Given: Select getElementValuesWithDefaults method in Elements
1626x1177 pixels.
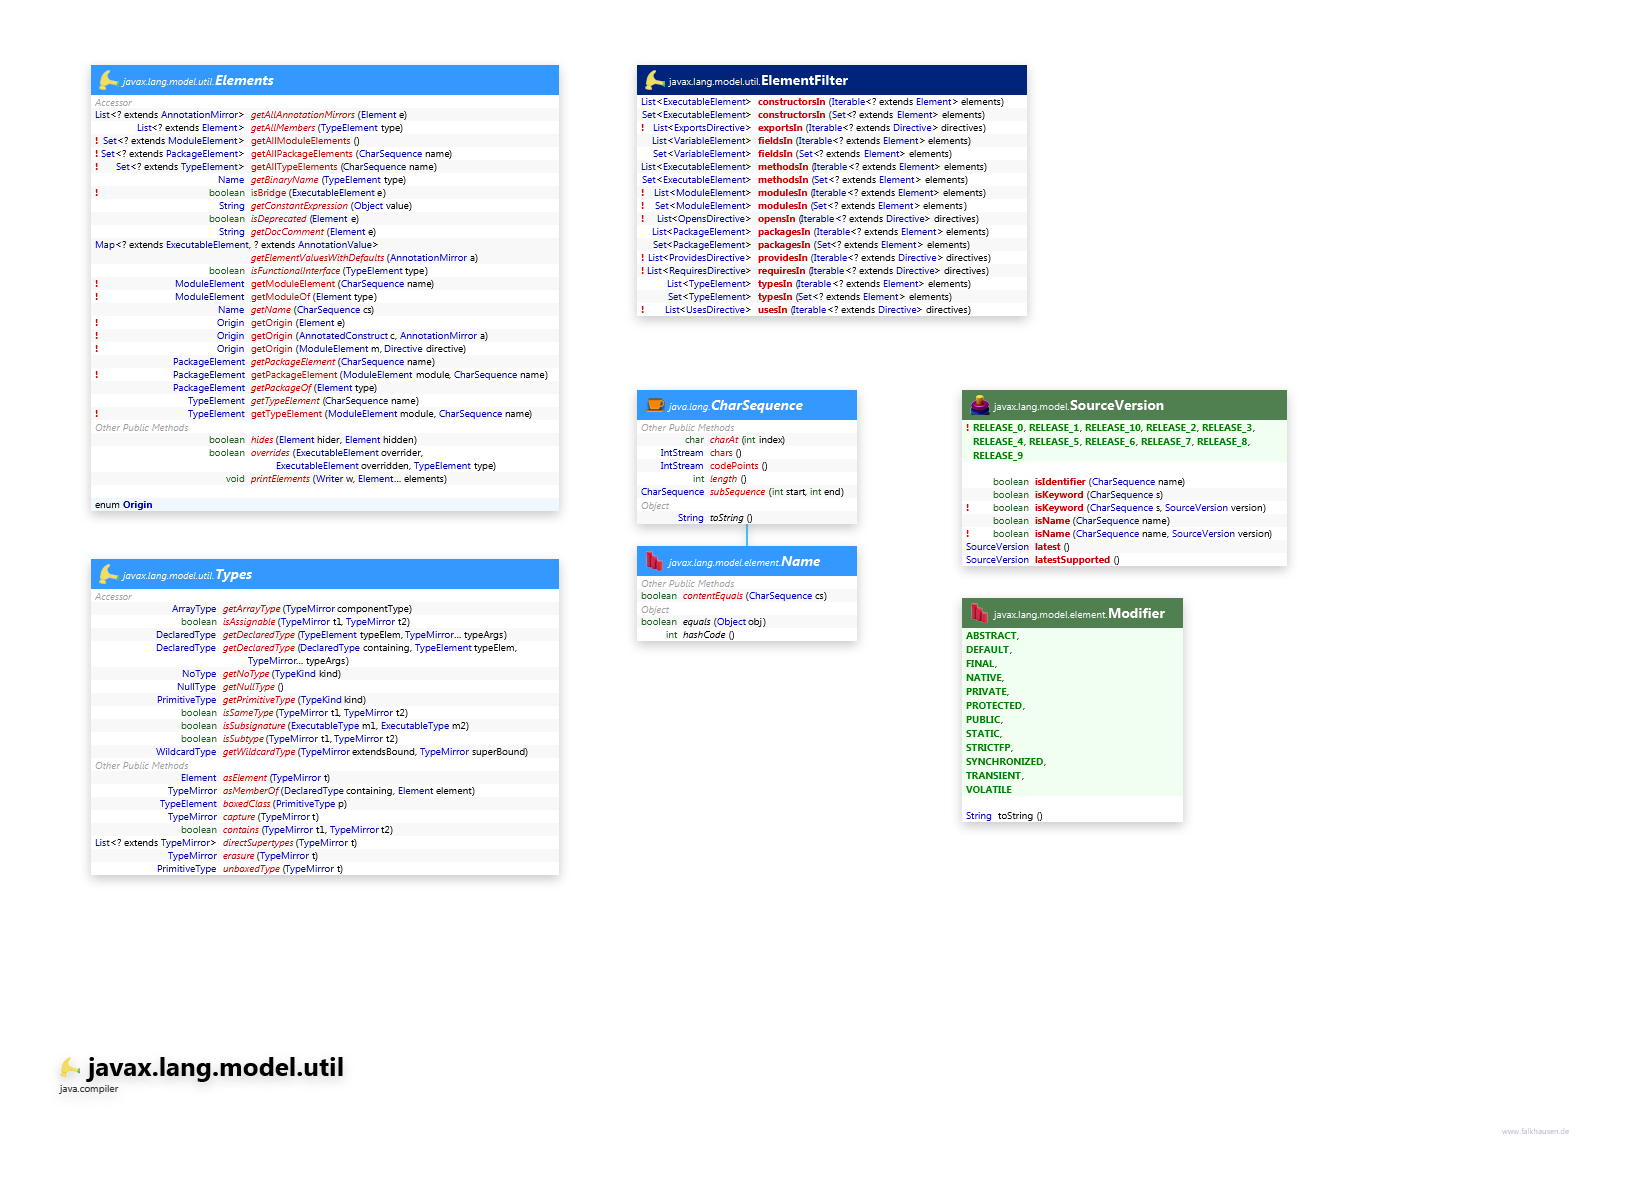Looking at the screenshot, I should click(317, 258).
